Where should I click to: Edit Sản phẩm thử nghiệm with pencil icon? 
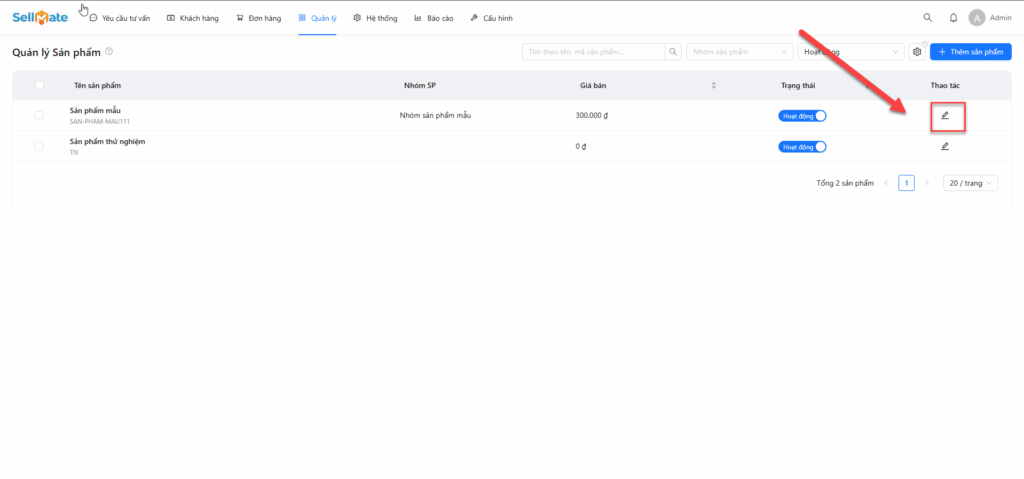945,146
